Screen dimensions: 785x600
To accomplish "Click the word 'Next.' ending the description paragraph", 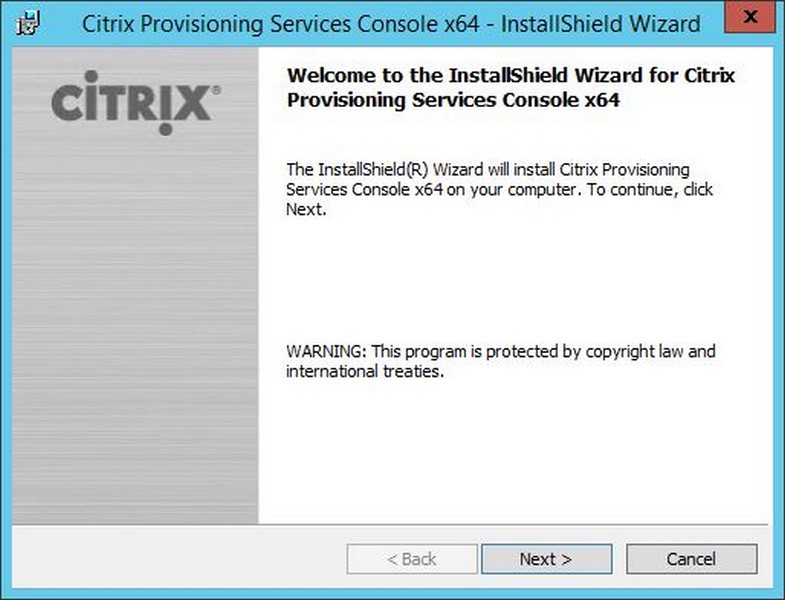I will coord(306,209).
